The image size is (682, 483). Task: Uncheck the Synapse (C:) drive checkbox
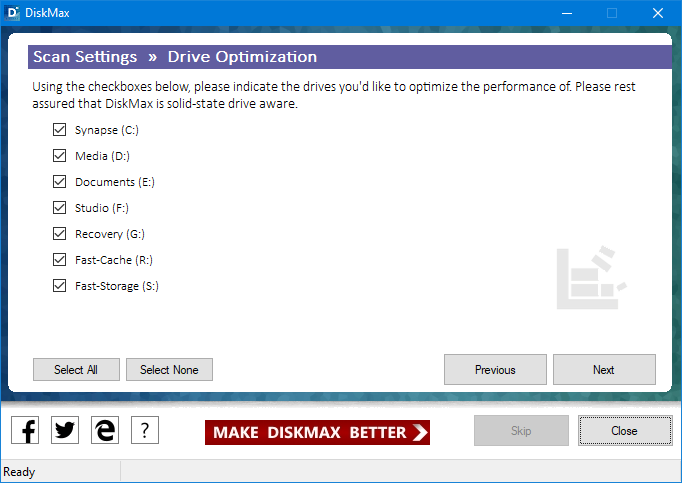click(x=60, y=130)
